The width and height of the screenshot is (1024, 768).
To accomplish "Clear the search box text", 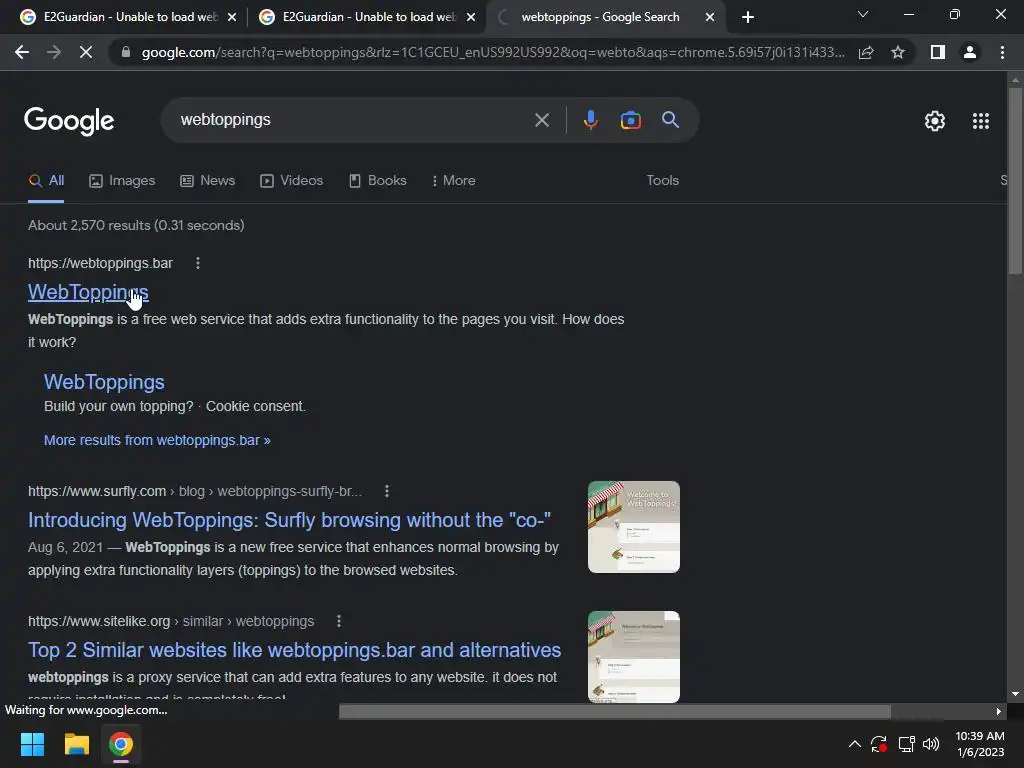I will [541, 120].
